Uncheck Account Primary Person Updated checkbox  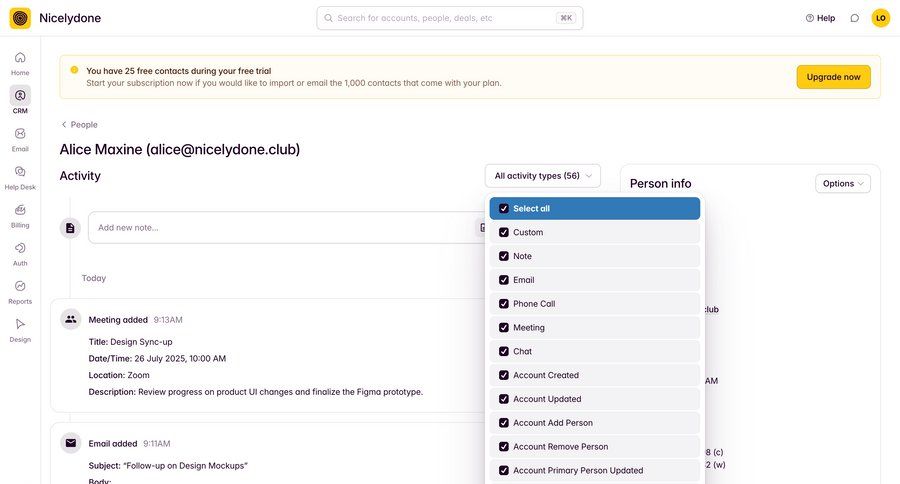tap(503, 471)
